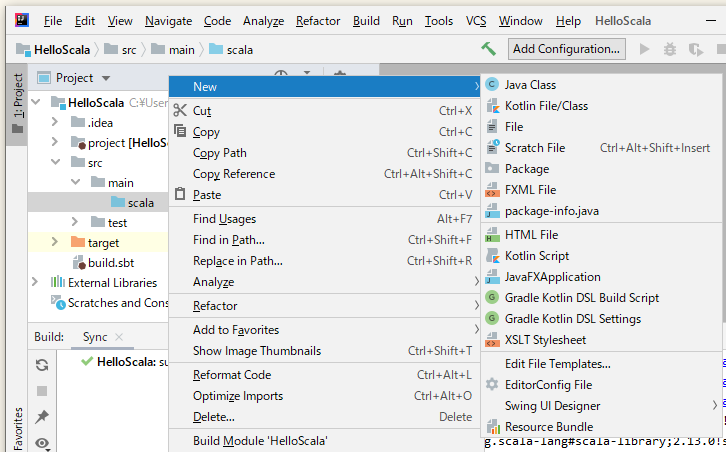Open the Analyze submenu in context menu
The image size is (726, 452).
(324, 282)
